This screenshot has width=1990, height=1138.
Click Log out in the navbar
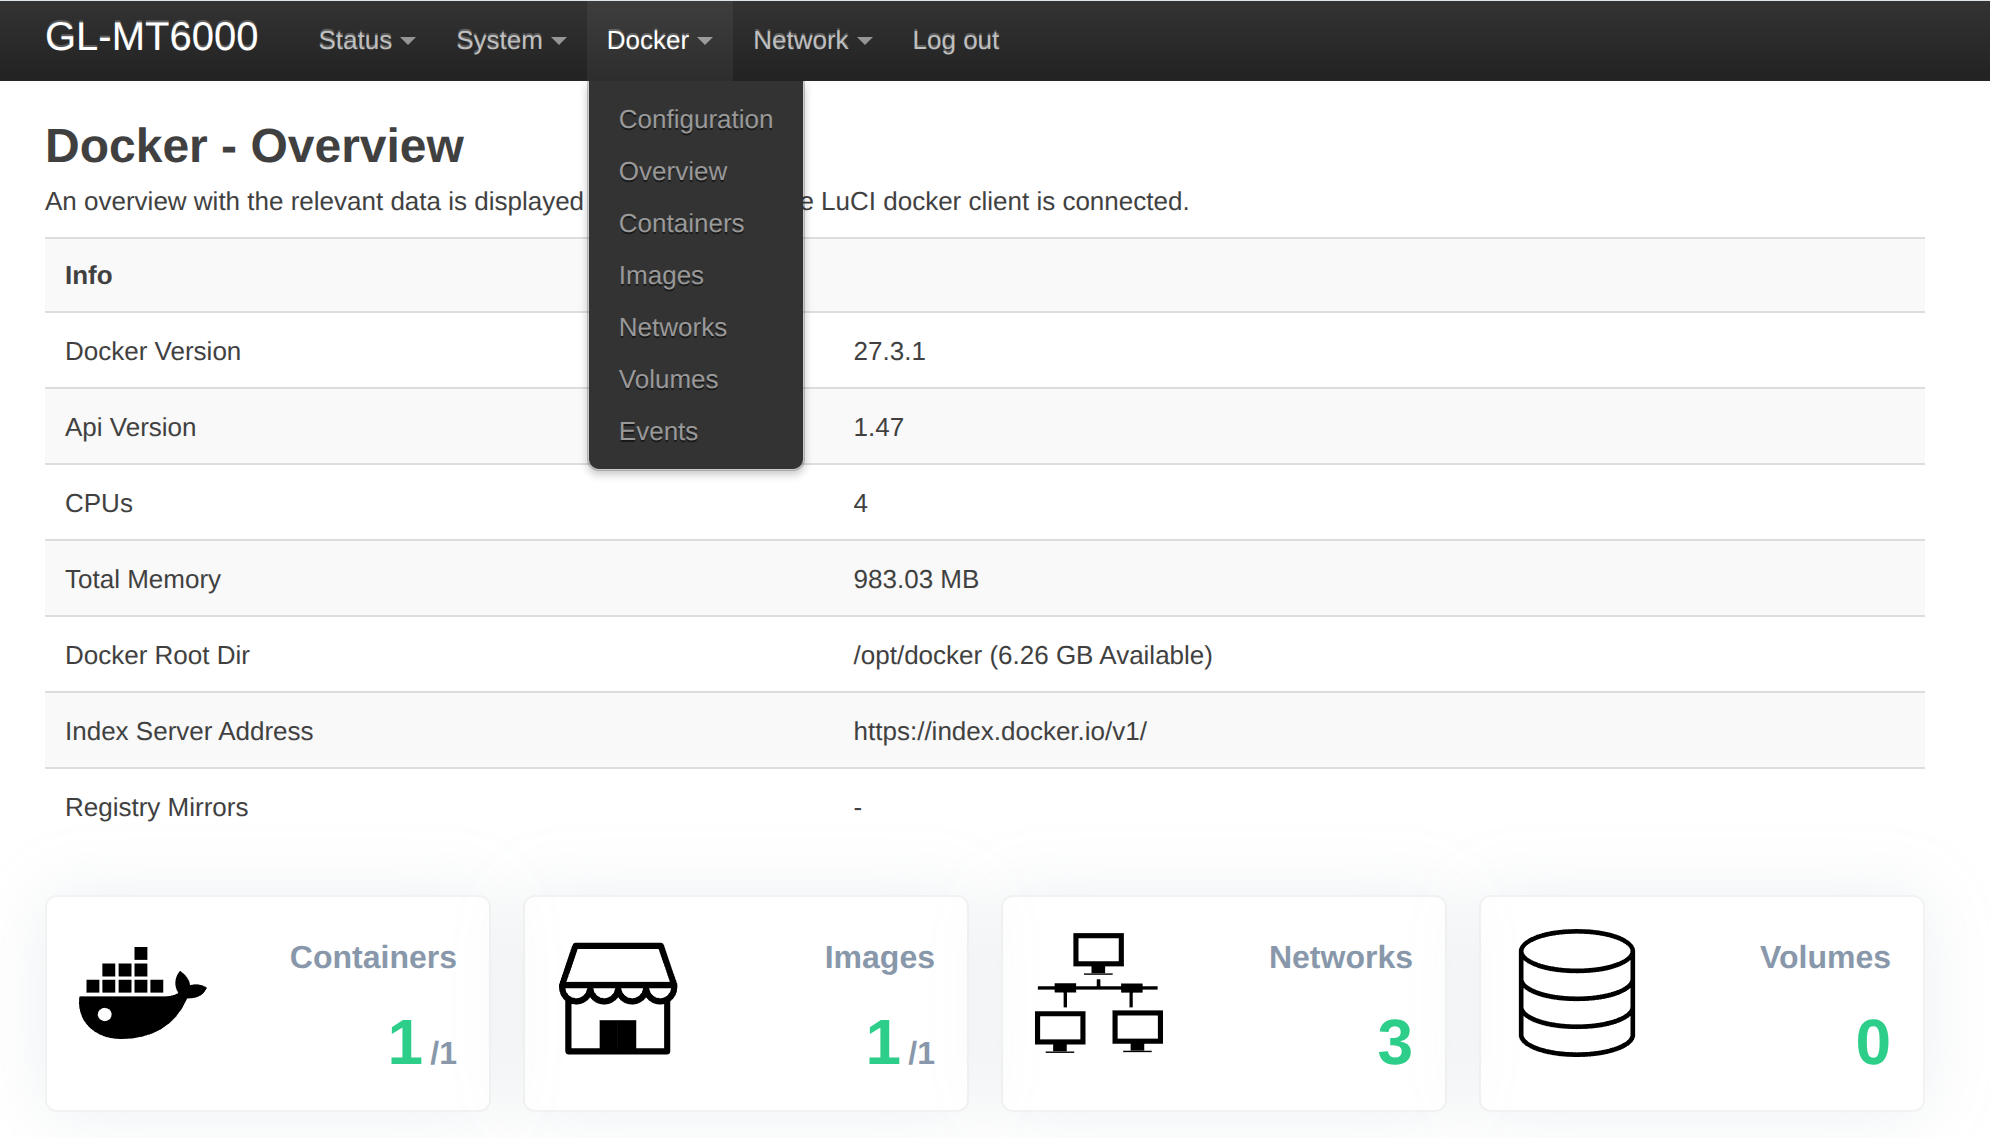click(955, 40)
